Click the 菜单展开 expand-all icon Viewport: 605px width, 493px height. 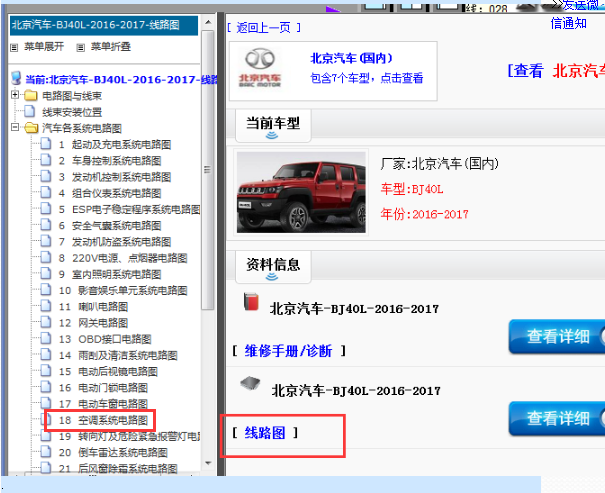pyautogui.click(x=14, y=47)
